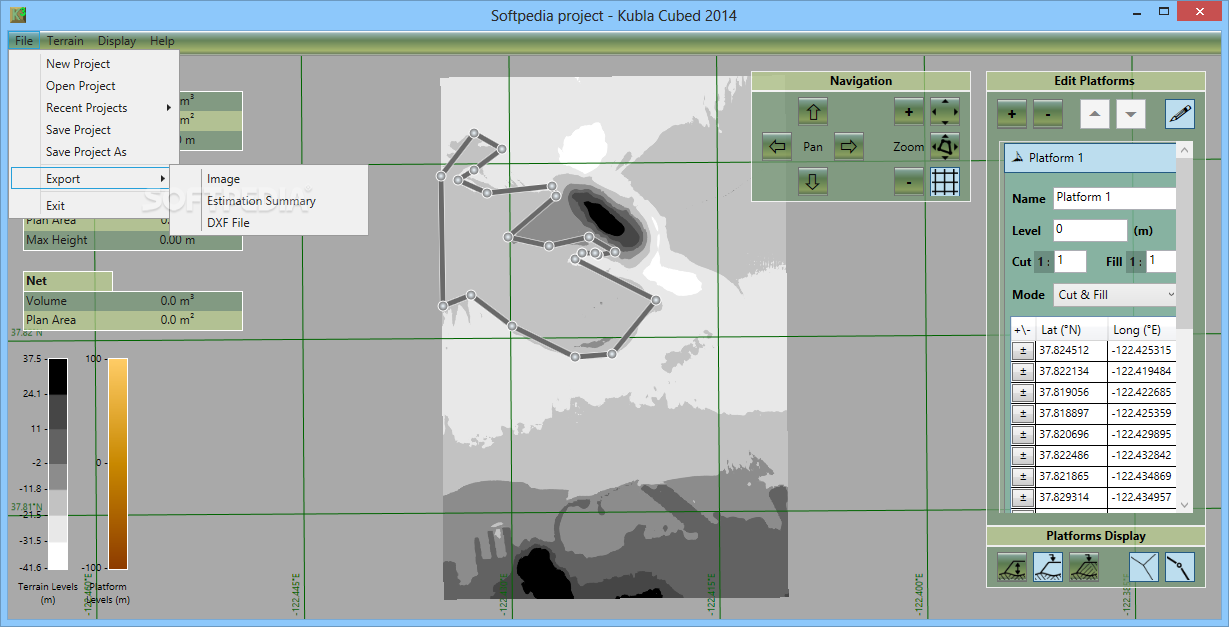
Task: Click the Platform 1 sailboat icon
Action: tap(1017, 158)
